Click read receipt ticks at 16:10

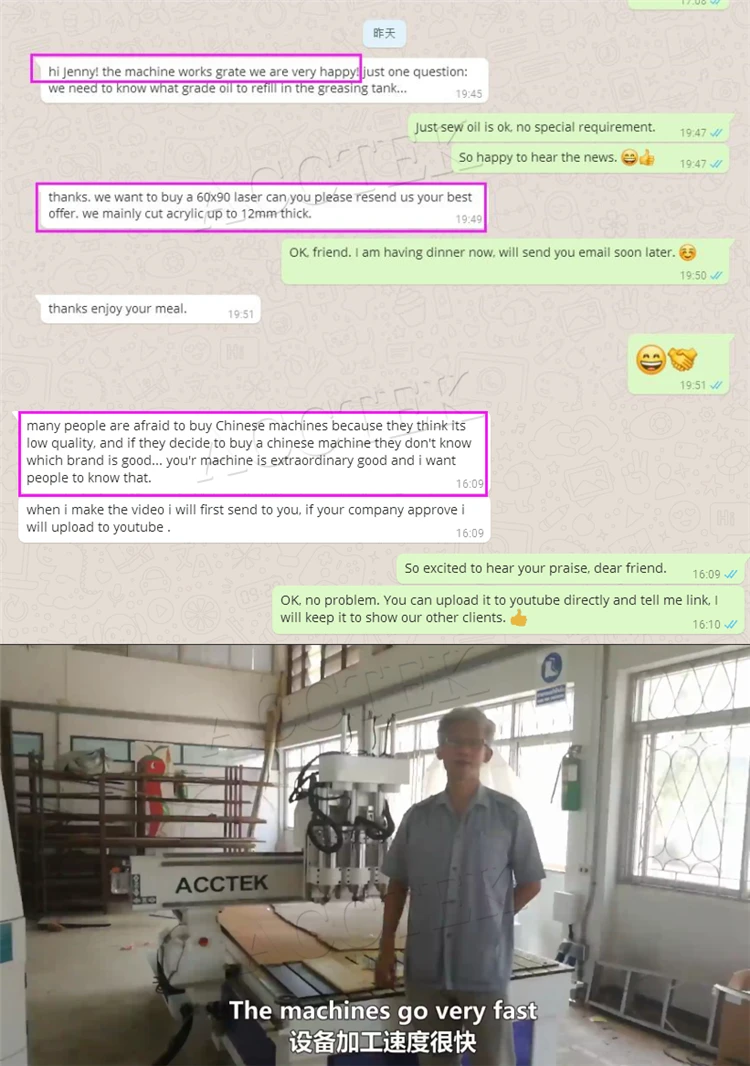coord(730,624)
